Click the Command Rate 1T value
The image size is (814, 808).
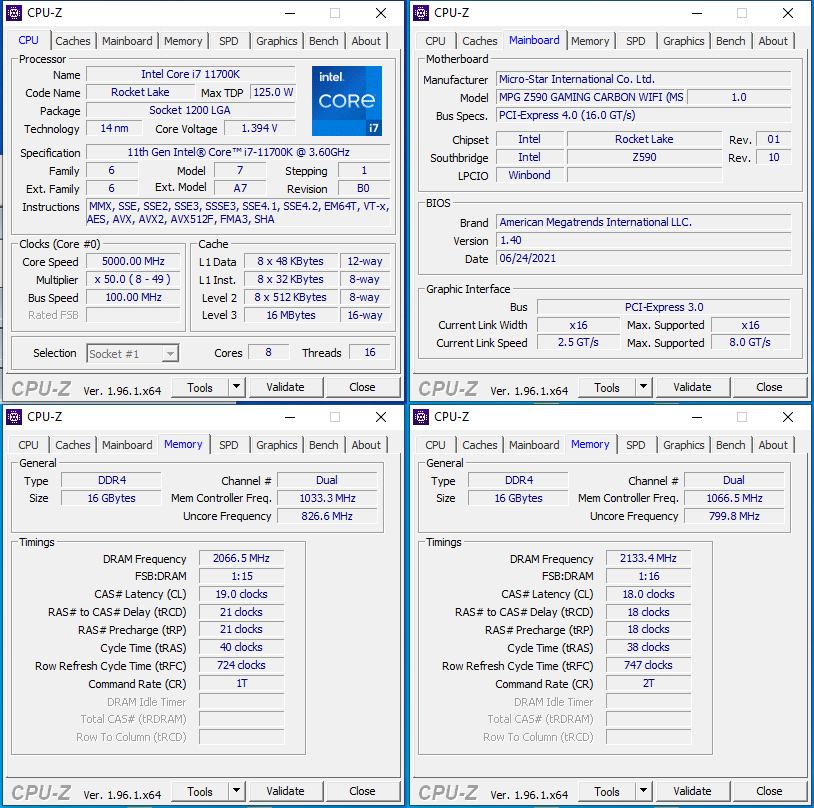(241, 683)
